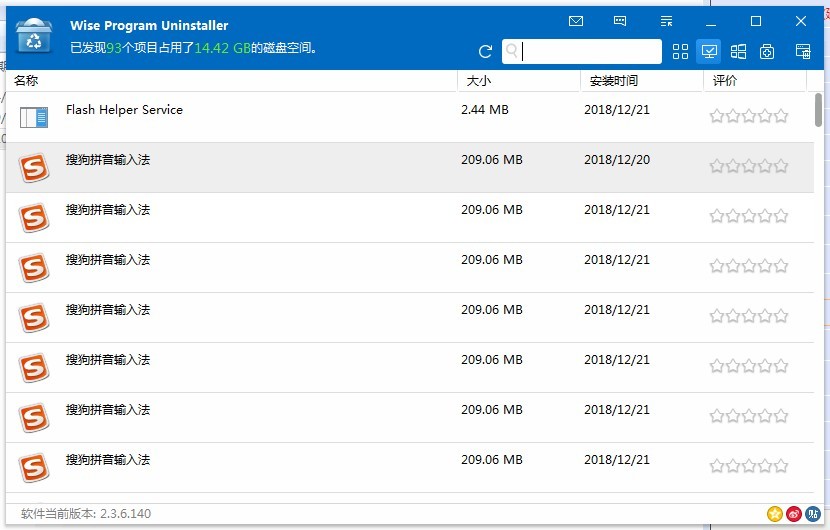Click the 软件当前版本: 2.3.6.140 text
Image resolution: width=830 pixels, height=530 pixels.
point(86,514)
